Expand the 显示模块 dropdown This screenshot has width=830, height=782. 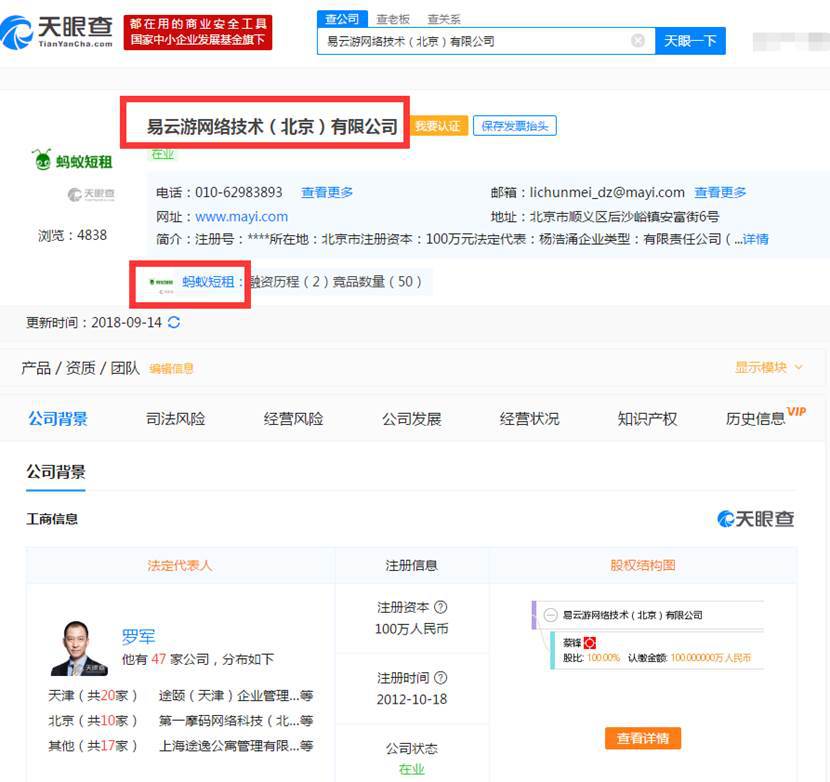point(769,367)
